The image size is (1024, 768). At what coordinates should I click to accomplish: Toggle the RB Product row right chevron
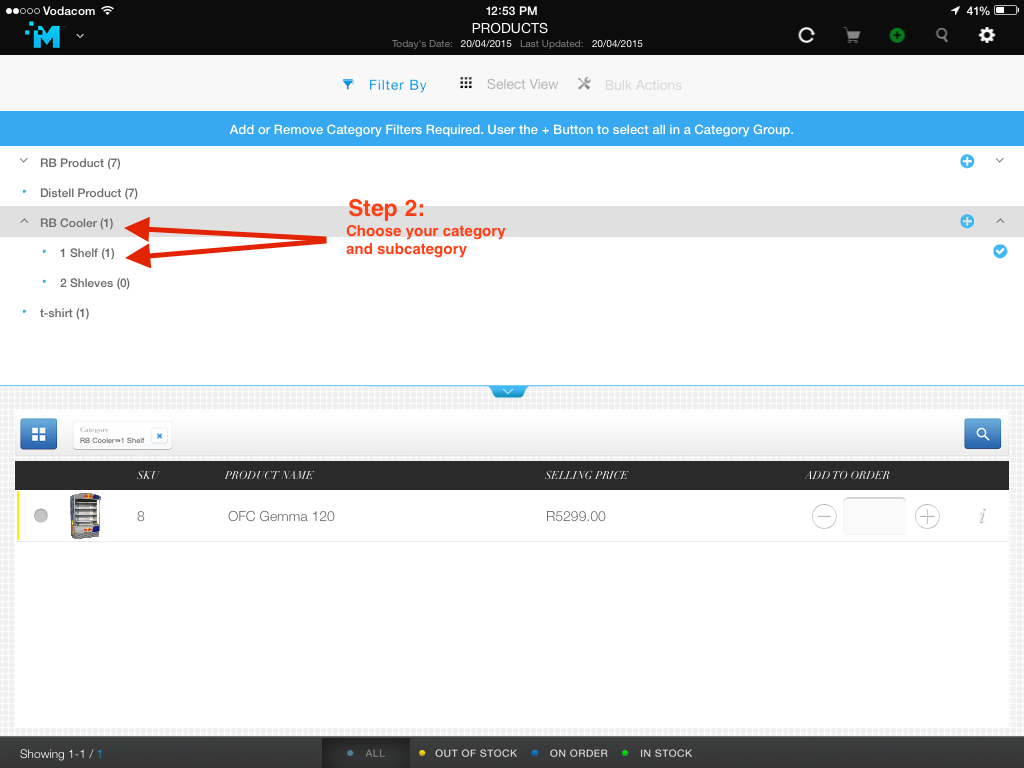999,161
